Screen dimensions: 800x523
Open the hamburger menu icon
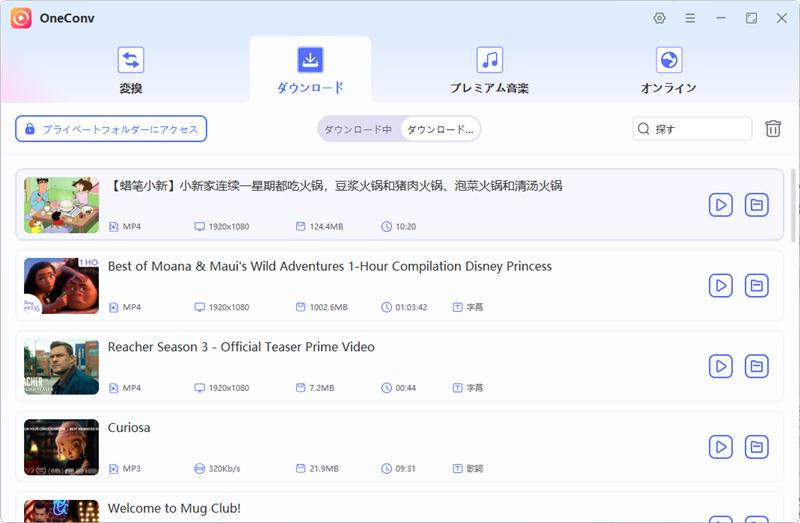pyautogui.click(x=690, y=18)
